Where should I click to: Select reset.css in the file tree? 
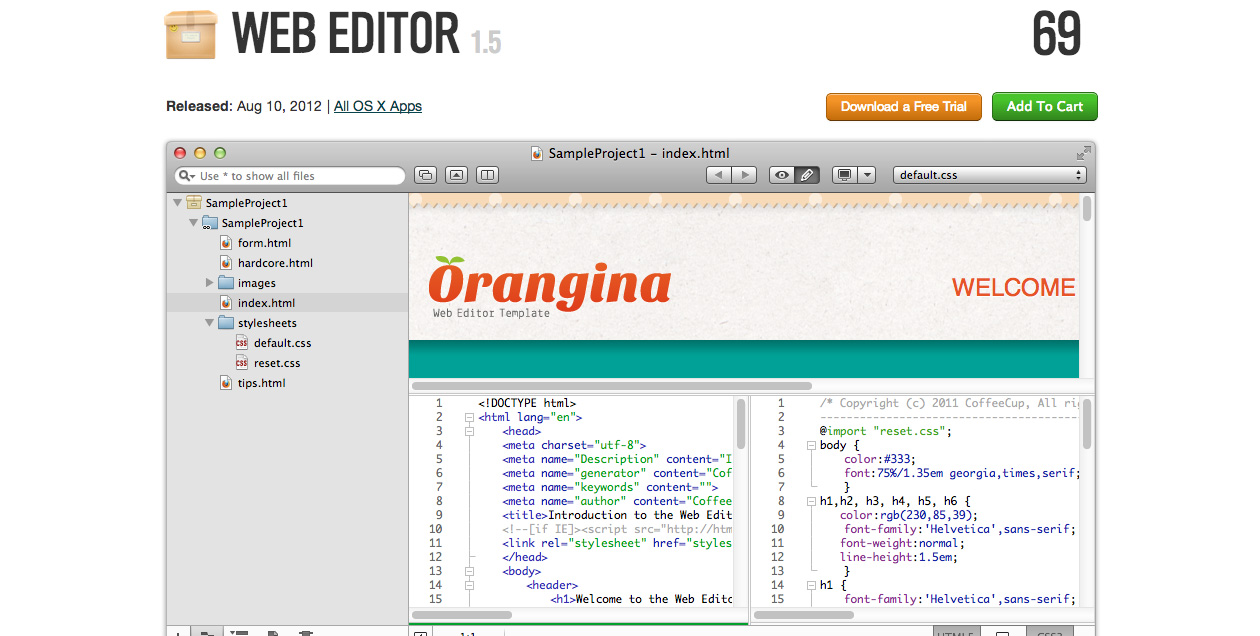(277, 363)
